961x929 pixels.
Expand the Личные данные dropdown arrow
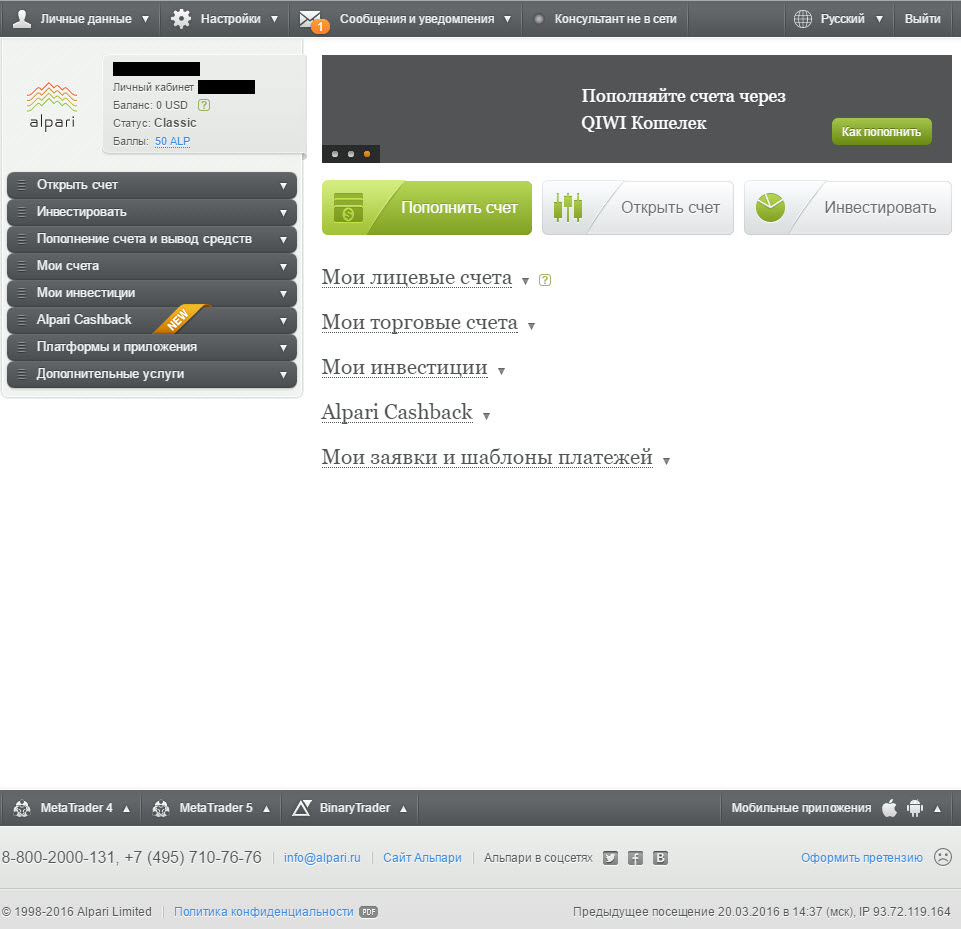click(x=145, y=19)
